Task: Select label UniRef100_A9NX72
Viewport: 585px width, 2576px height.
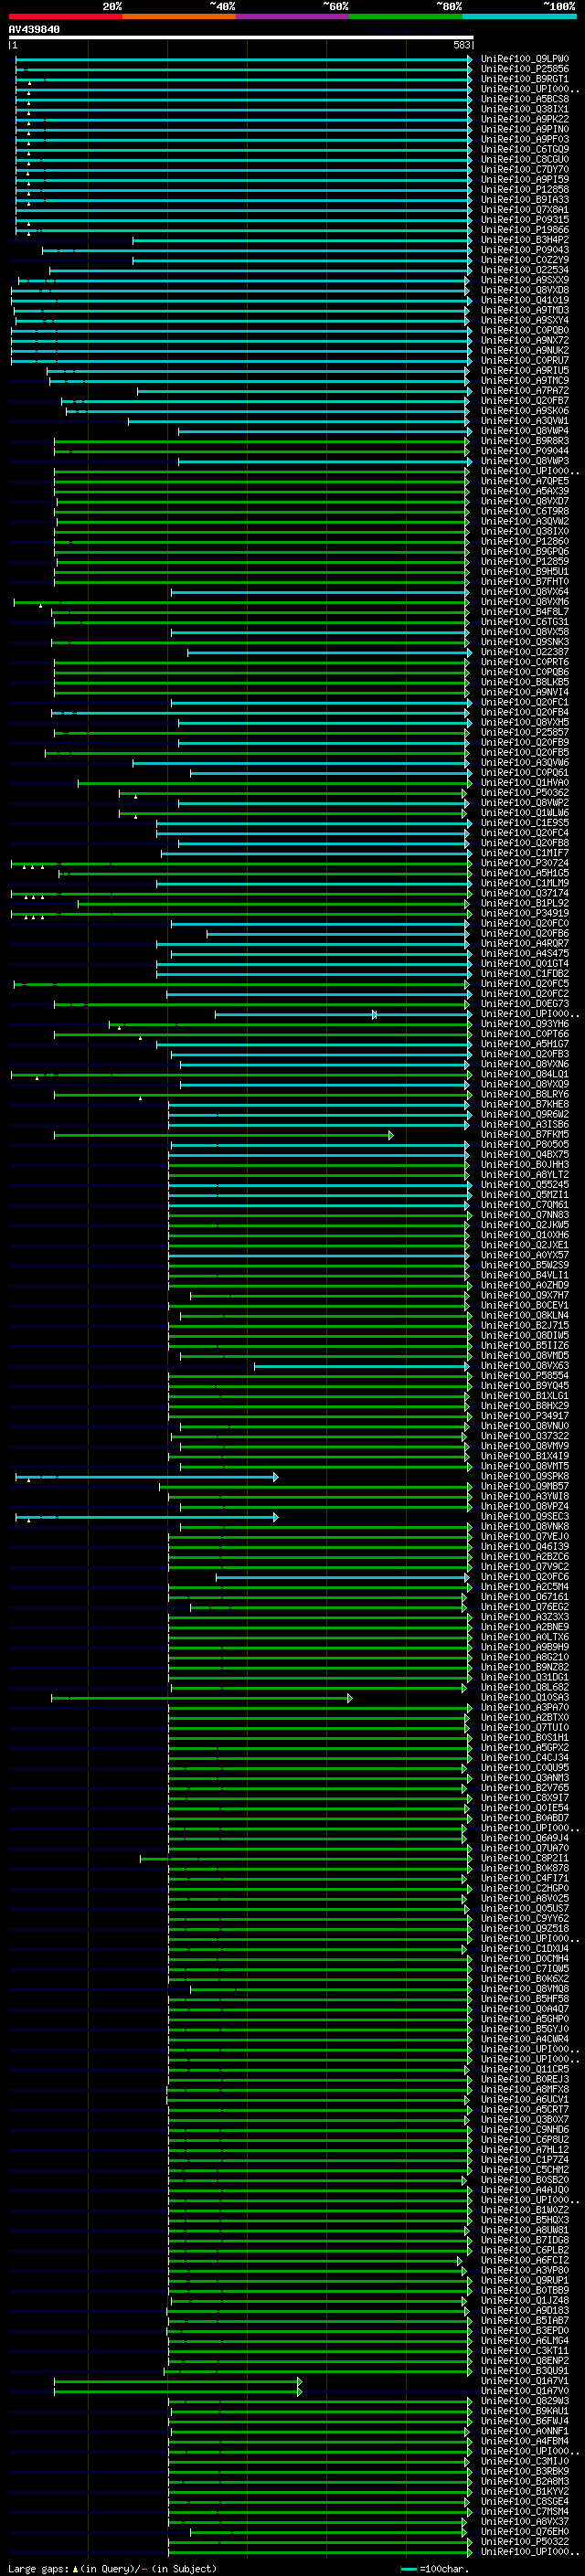Action: point(524,341)
